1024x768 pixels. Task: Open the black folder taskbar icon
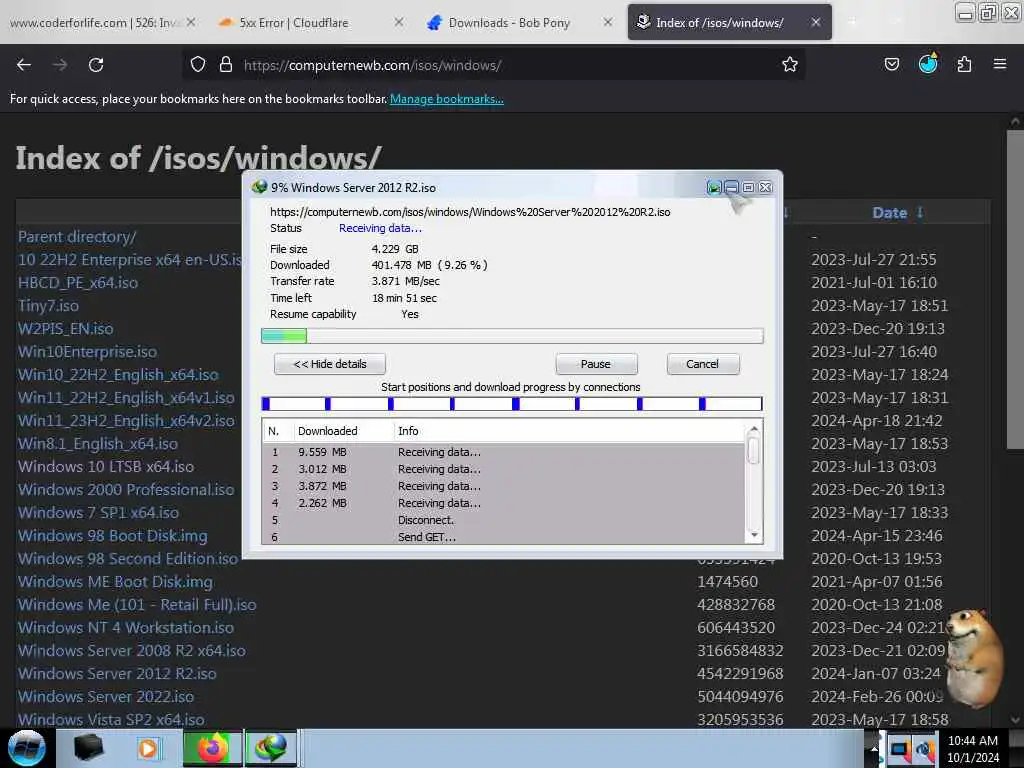88,748
